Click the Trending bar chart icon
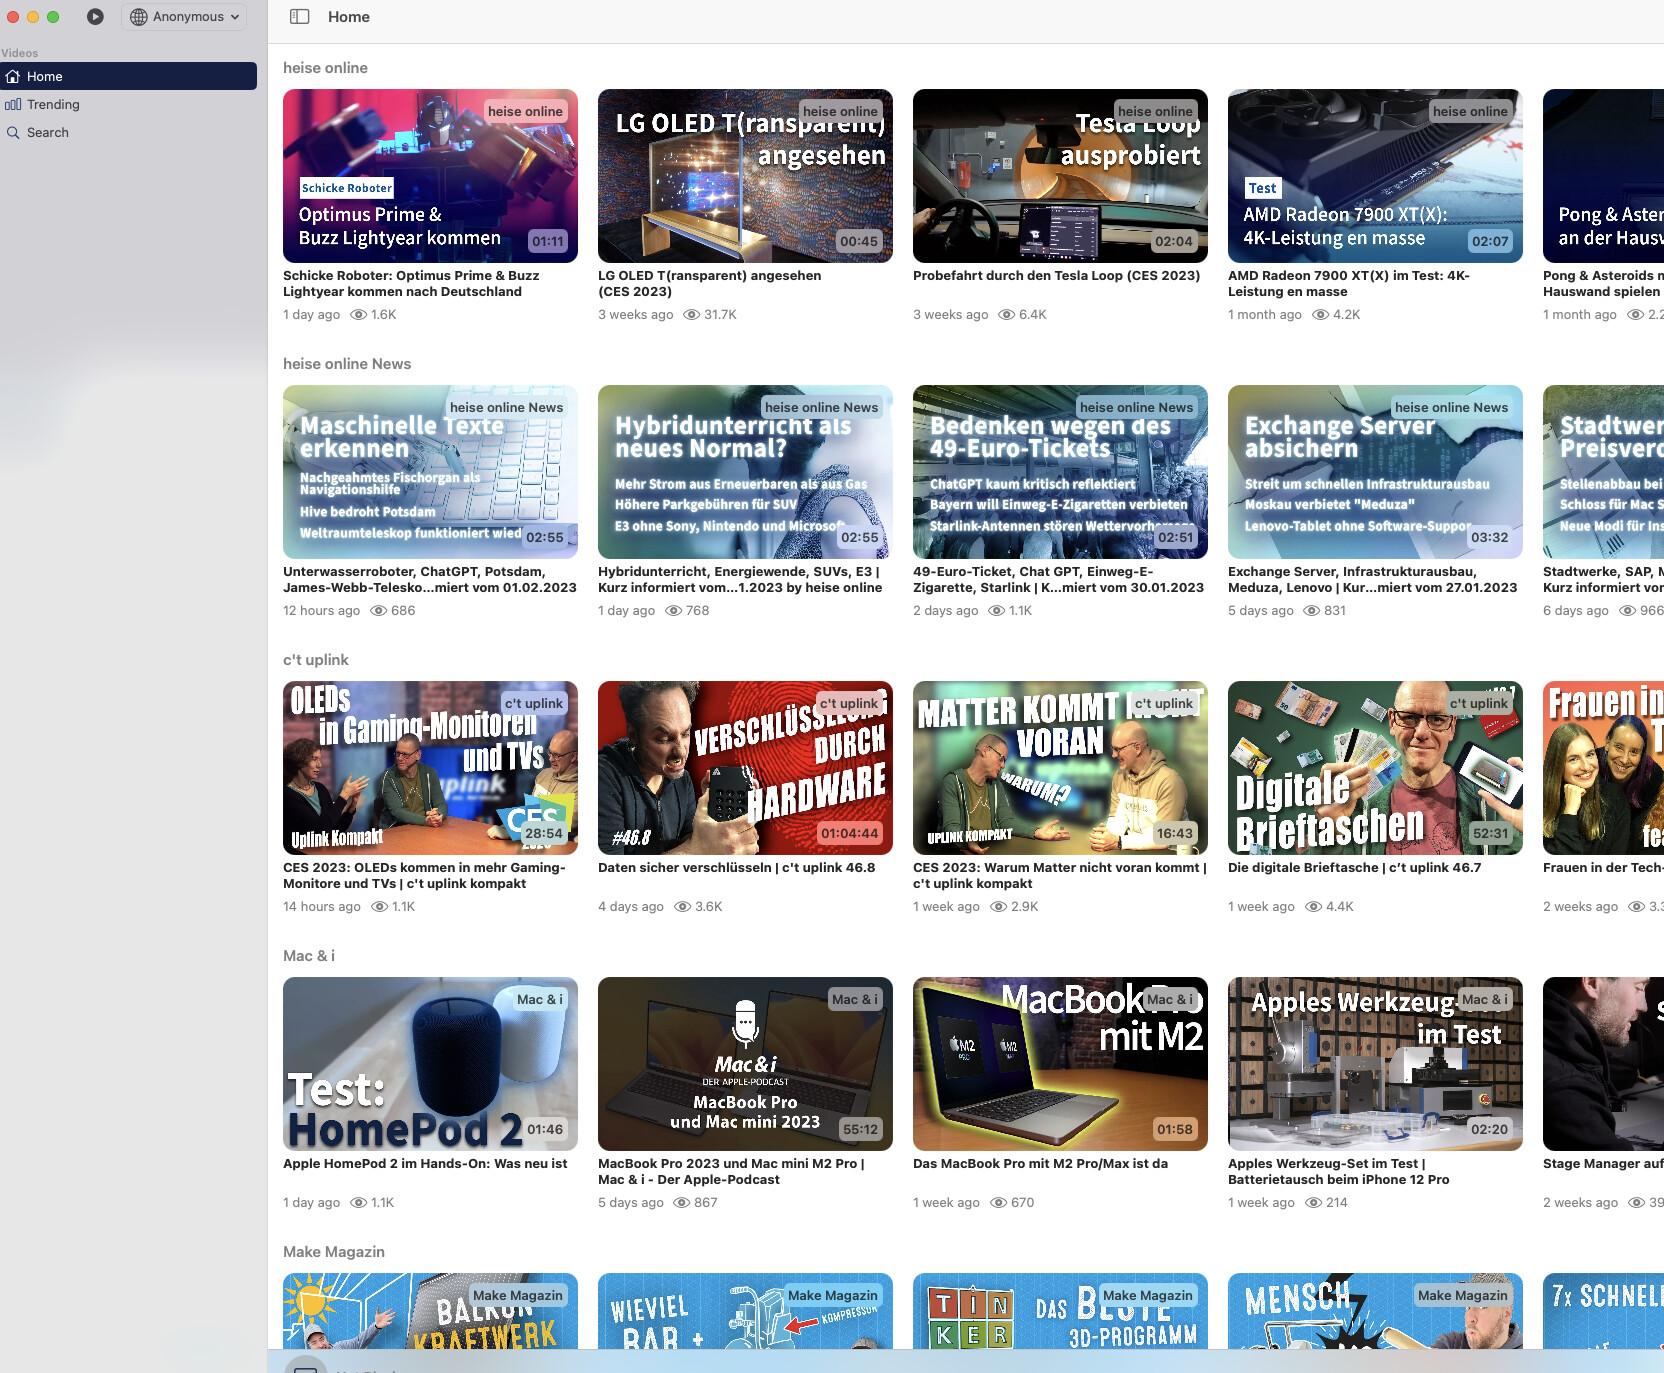The image size is (1664, 1373). pyautogui.click(x=13, y=104)
